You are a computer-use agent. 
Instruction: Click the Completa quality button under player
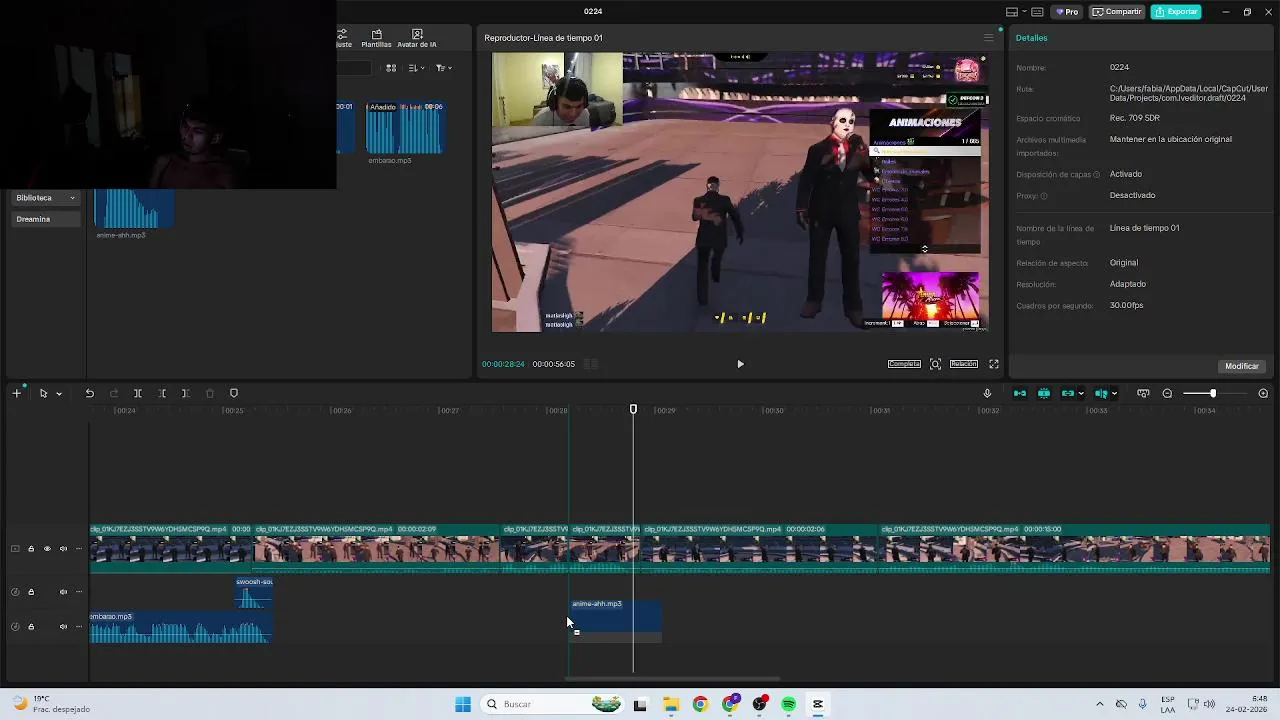click(904, 364)
